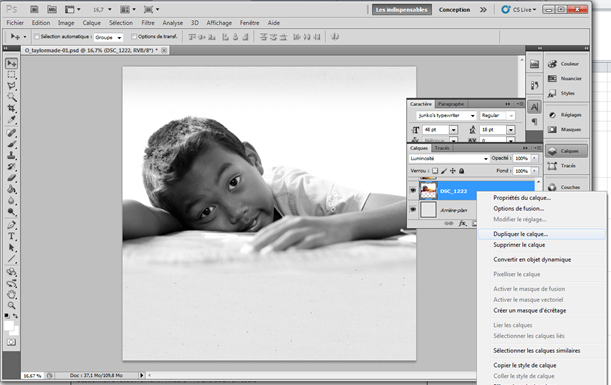Image resolution: width=611 pixels, height=385 pixels.
Task: Launch Mini Bridge from application bar
Action: click(x=51, y=9)
